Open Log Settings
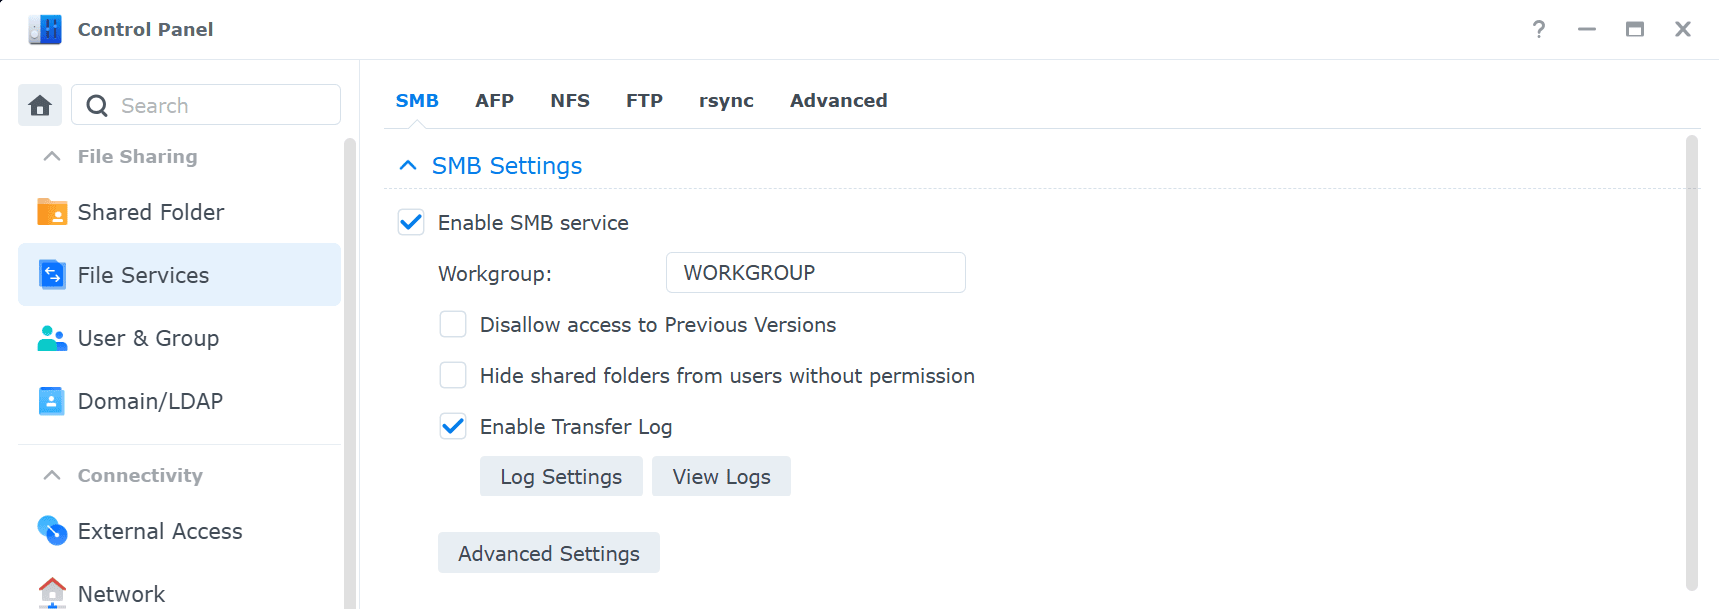The image size is (1719, 609). [561, 476]
